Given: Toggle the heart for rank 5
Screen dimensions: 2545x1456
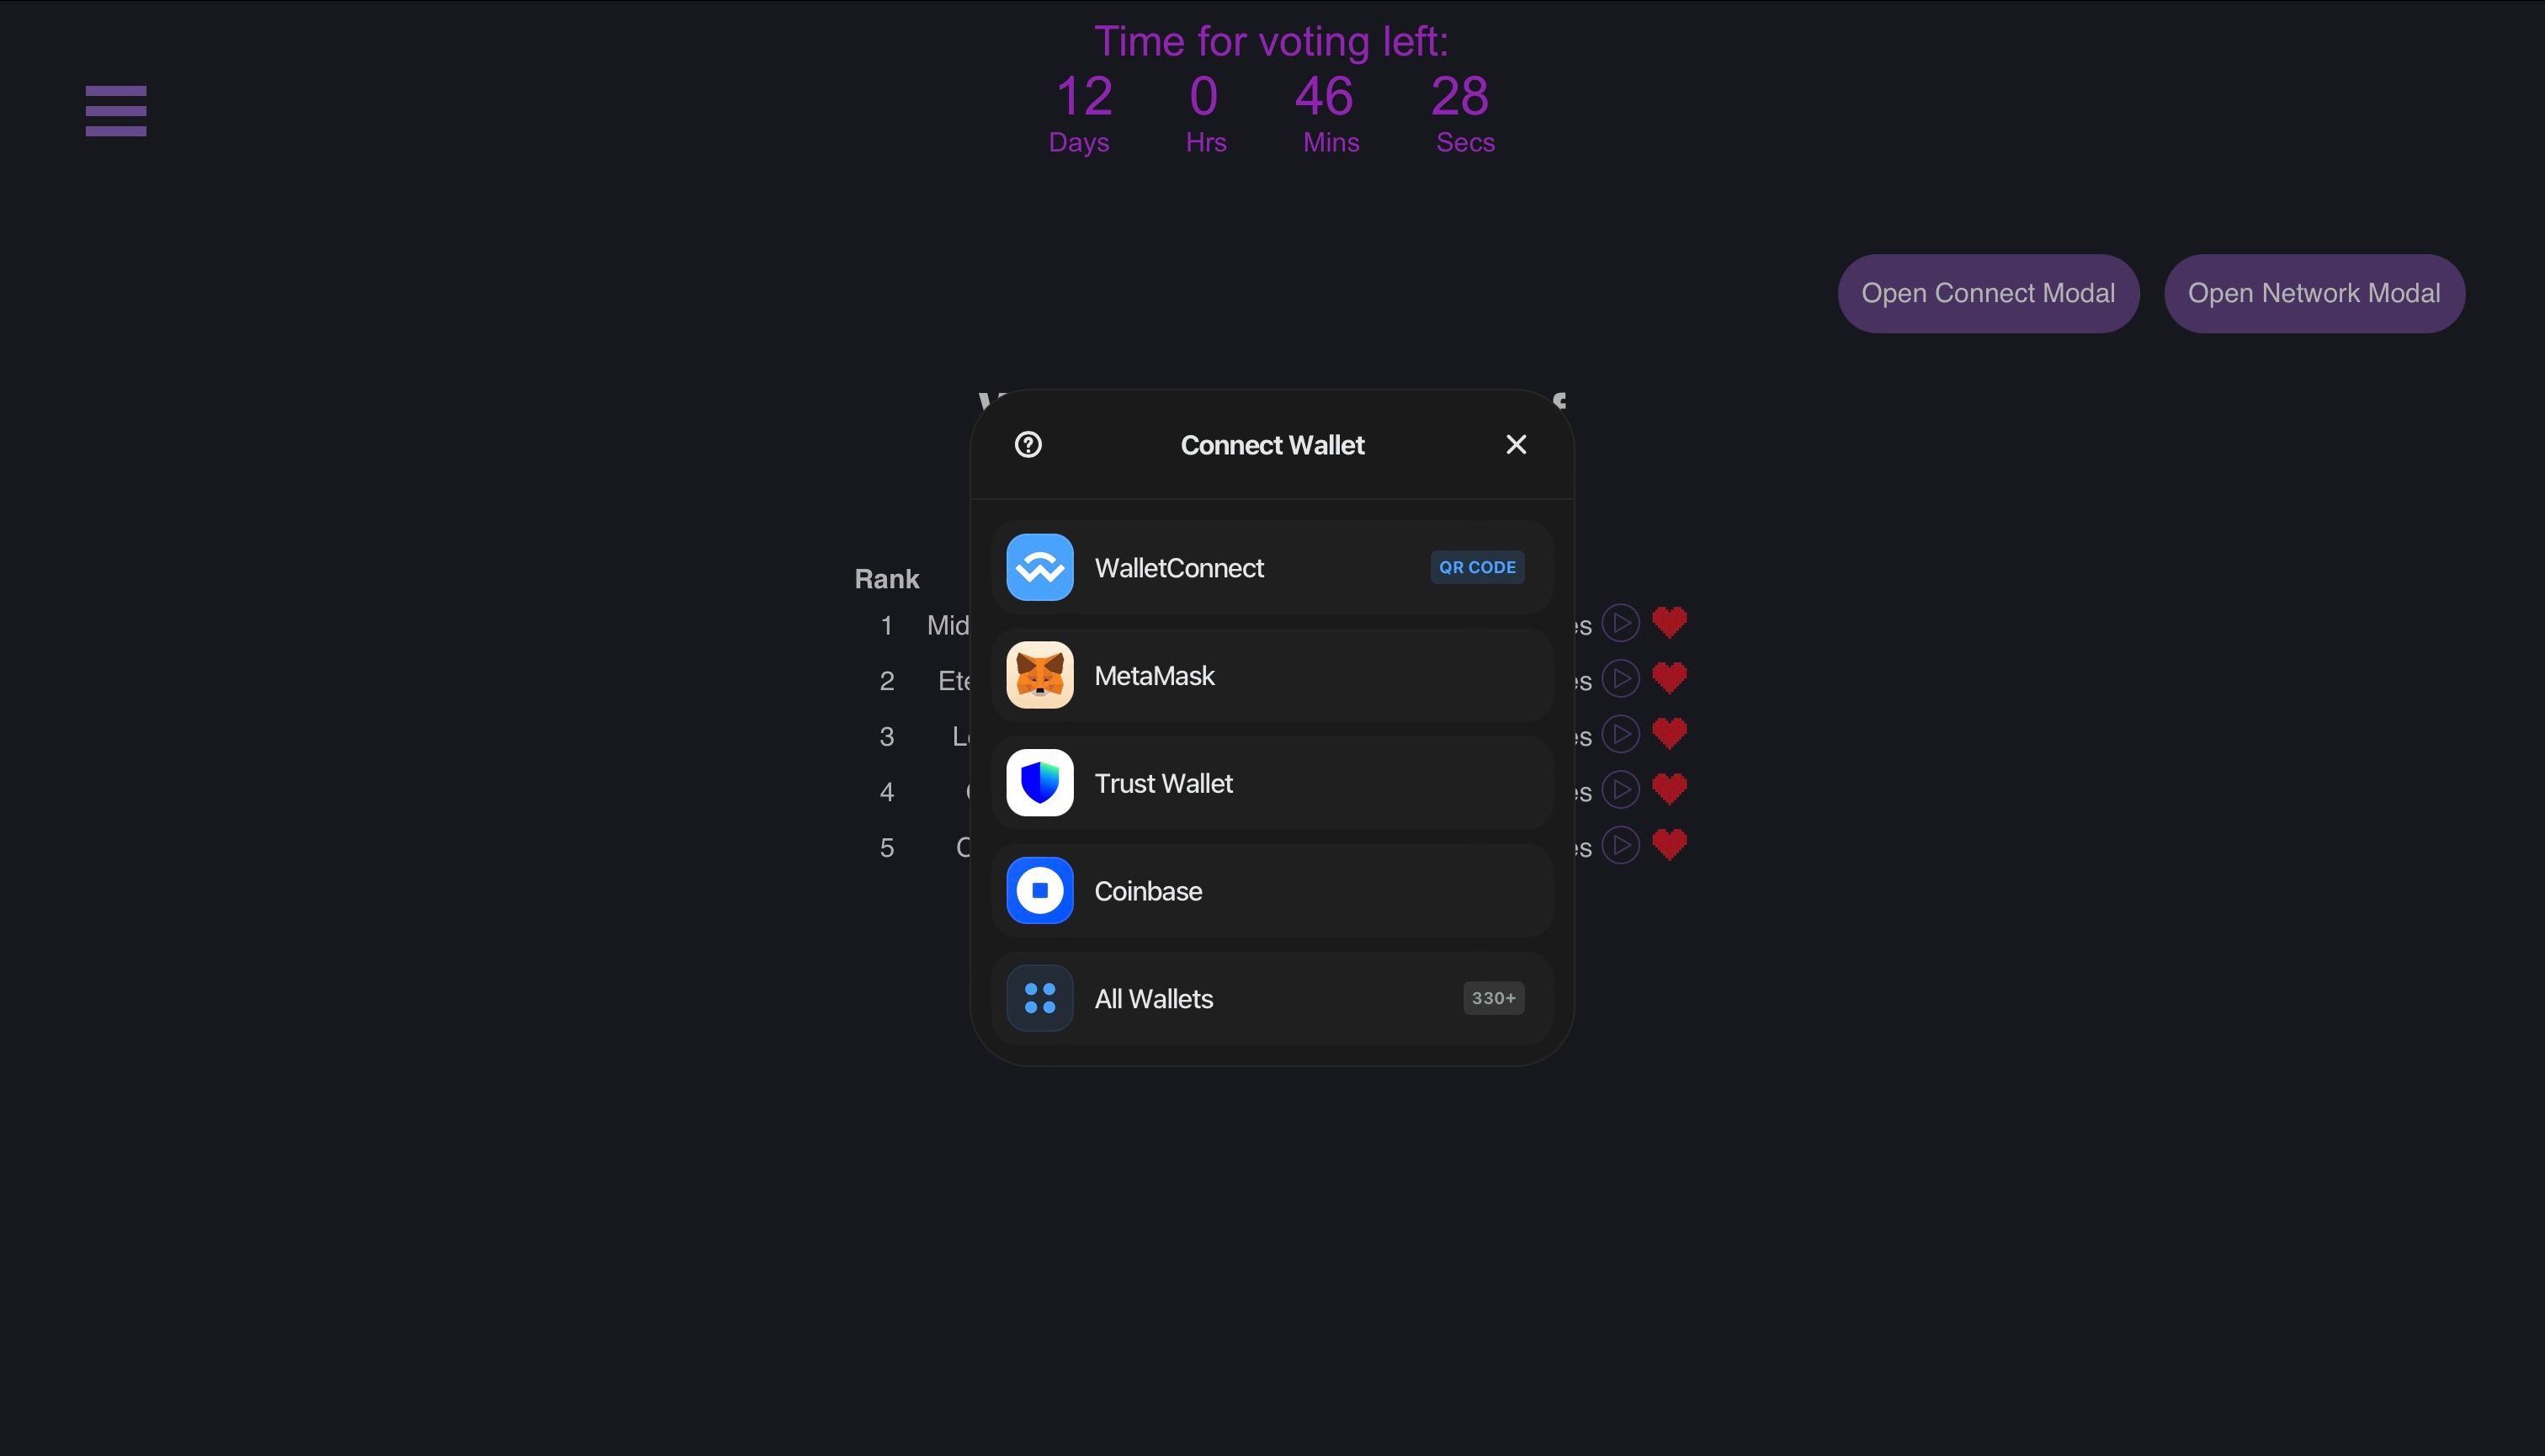Looking at the screenshot, I should coord(1669,846).
